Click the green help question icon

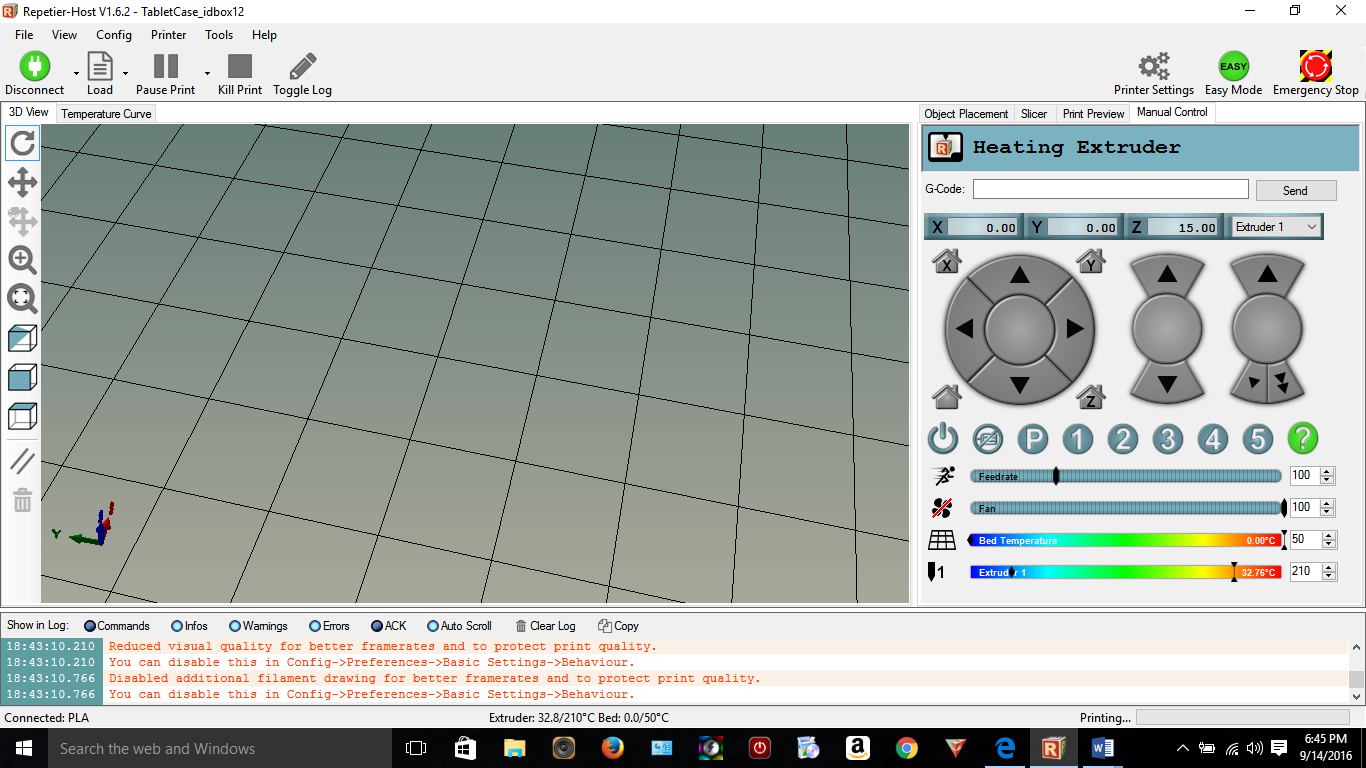pyautogui.click(x=1302, y=438)
